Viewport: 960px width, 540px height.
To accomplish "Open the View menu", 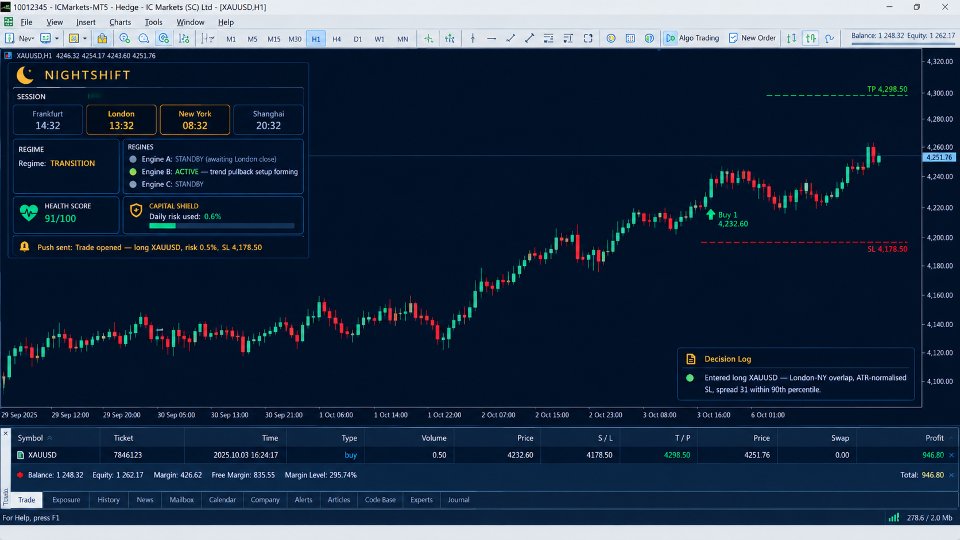I will [54, 22].
